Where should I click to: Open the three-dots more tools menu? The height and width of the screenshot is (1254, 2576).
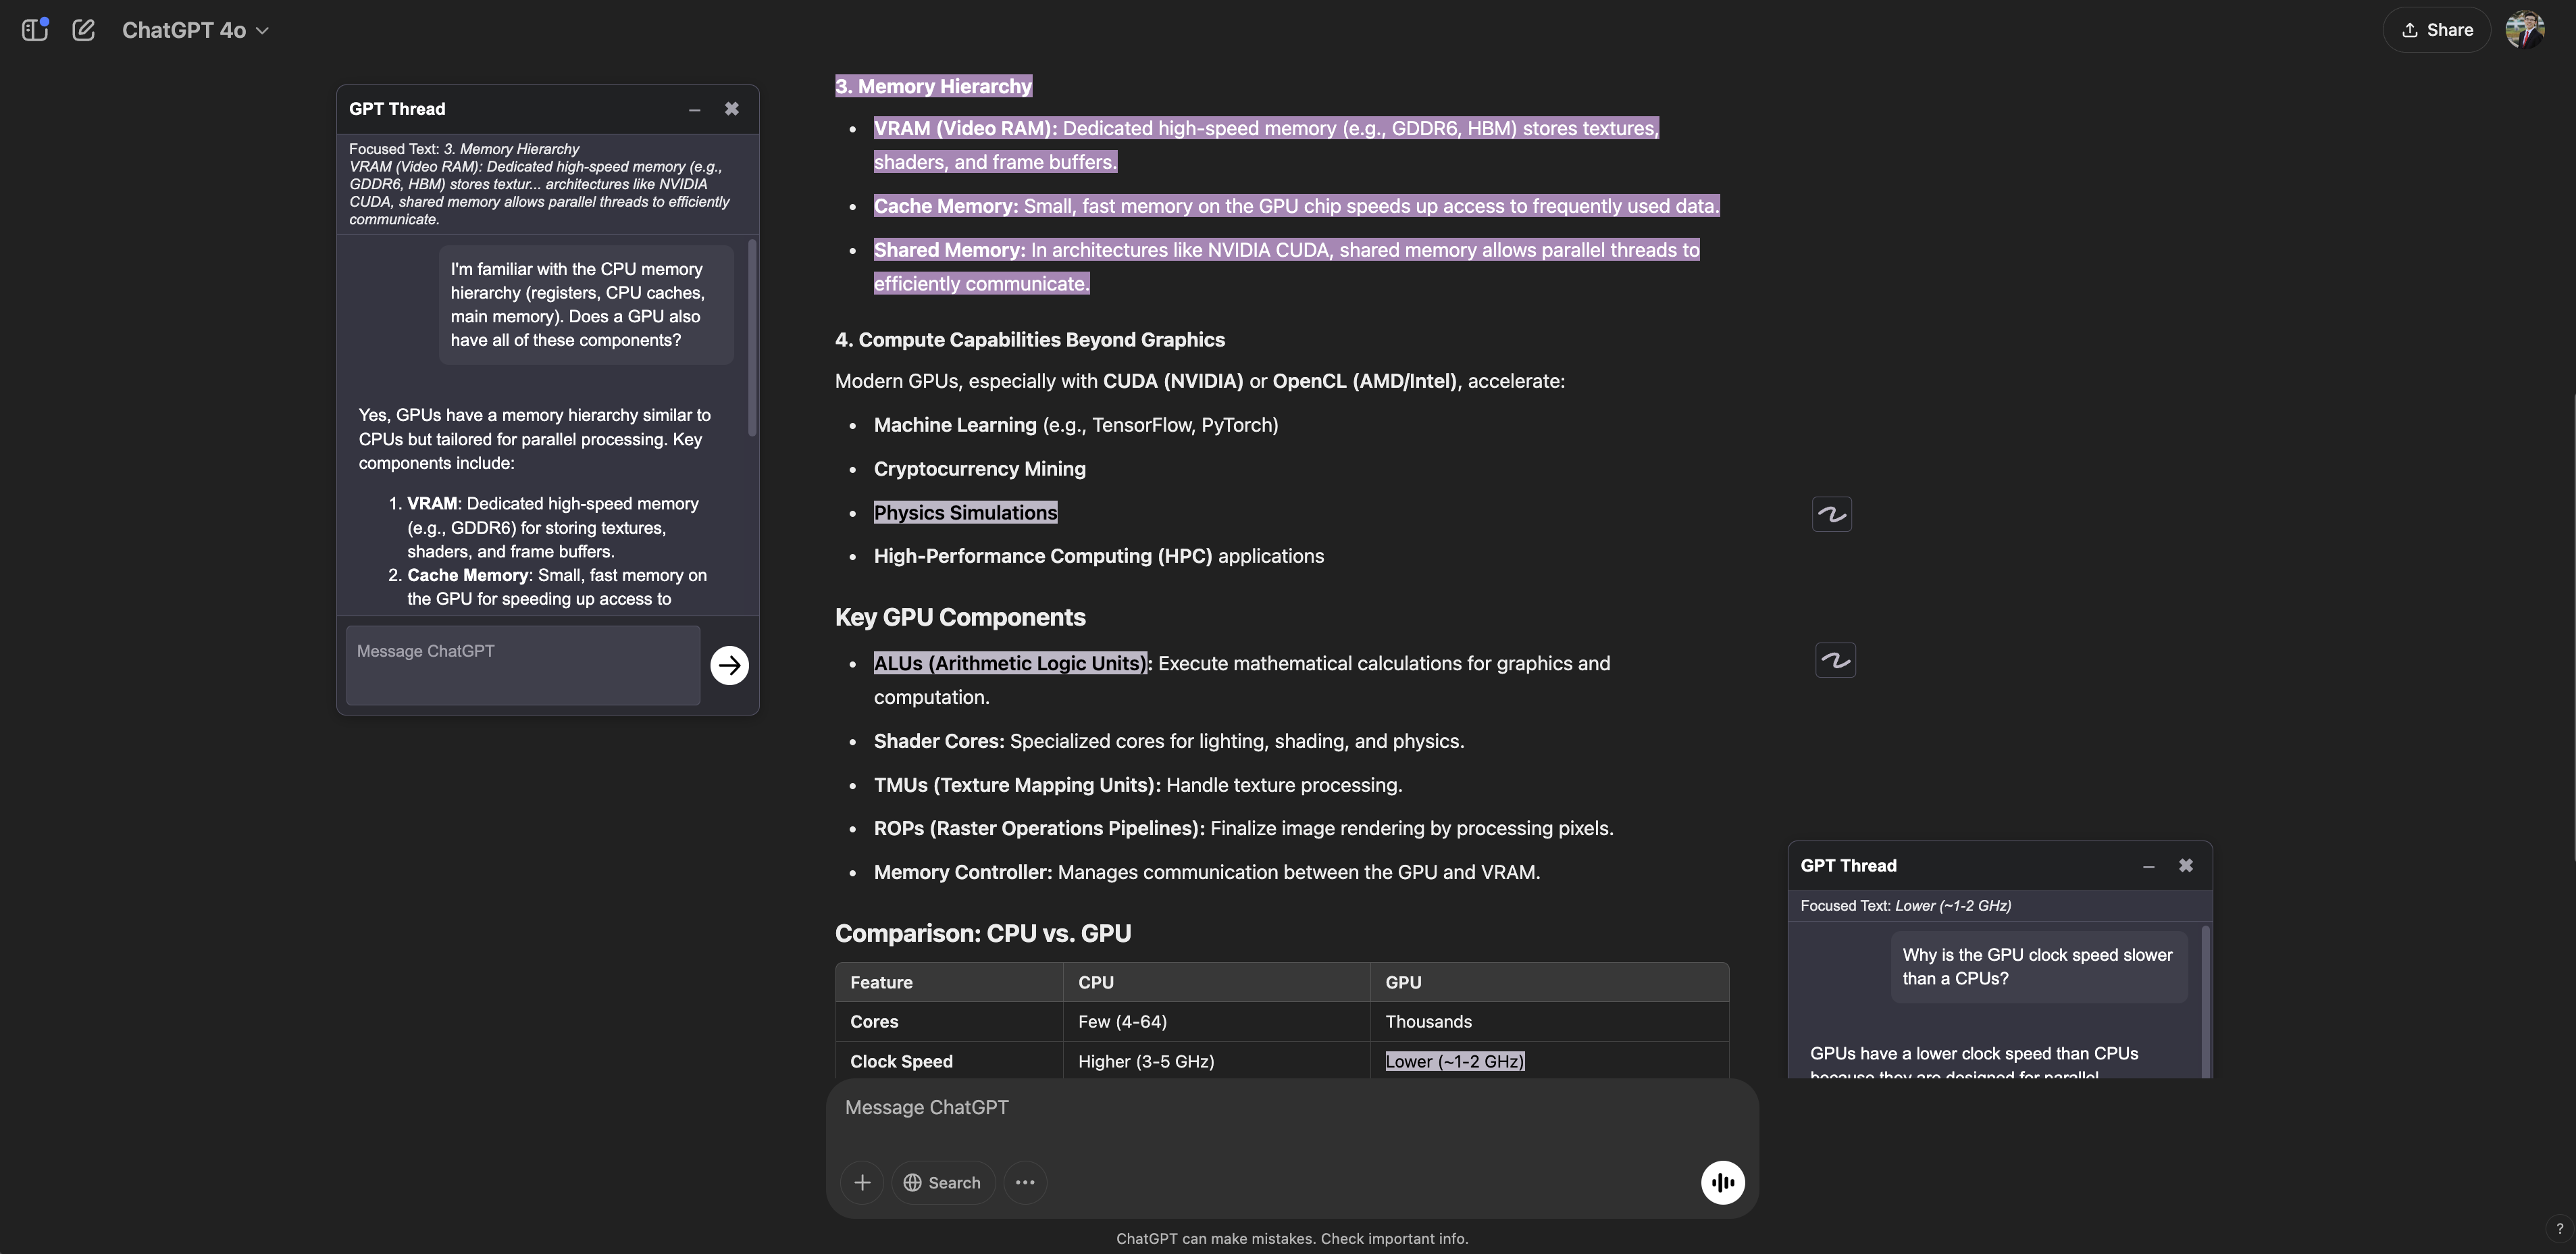pos(1025,1182)
